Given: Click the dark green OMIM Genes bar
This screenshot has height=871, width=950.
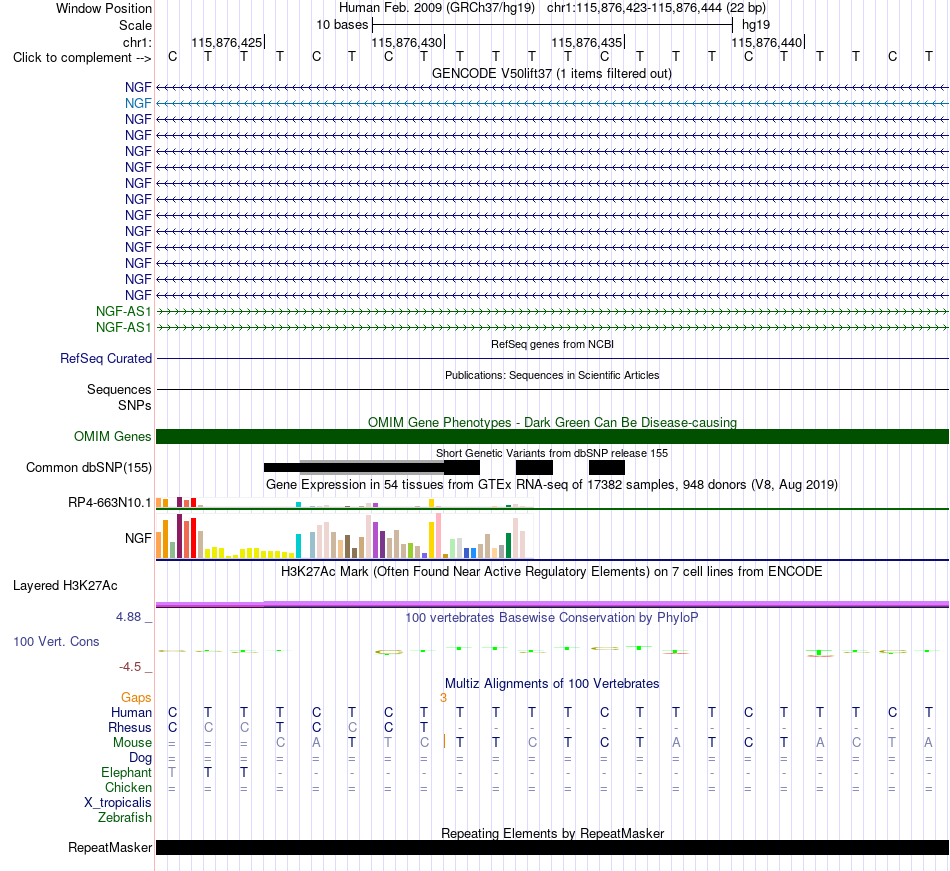Looking at the screenshot, I should (553, 437).
